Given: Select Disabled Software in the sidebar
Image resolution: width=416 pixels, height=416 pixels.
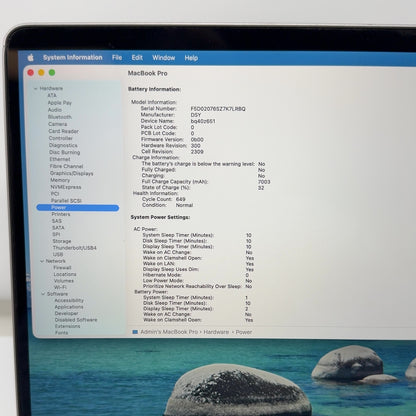Looking at the screenshot, I should tap(76, 320).
